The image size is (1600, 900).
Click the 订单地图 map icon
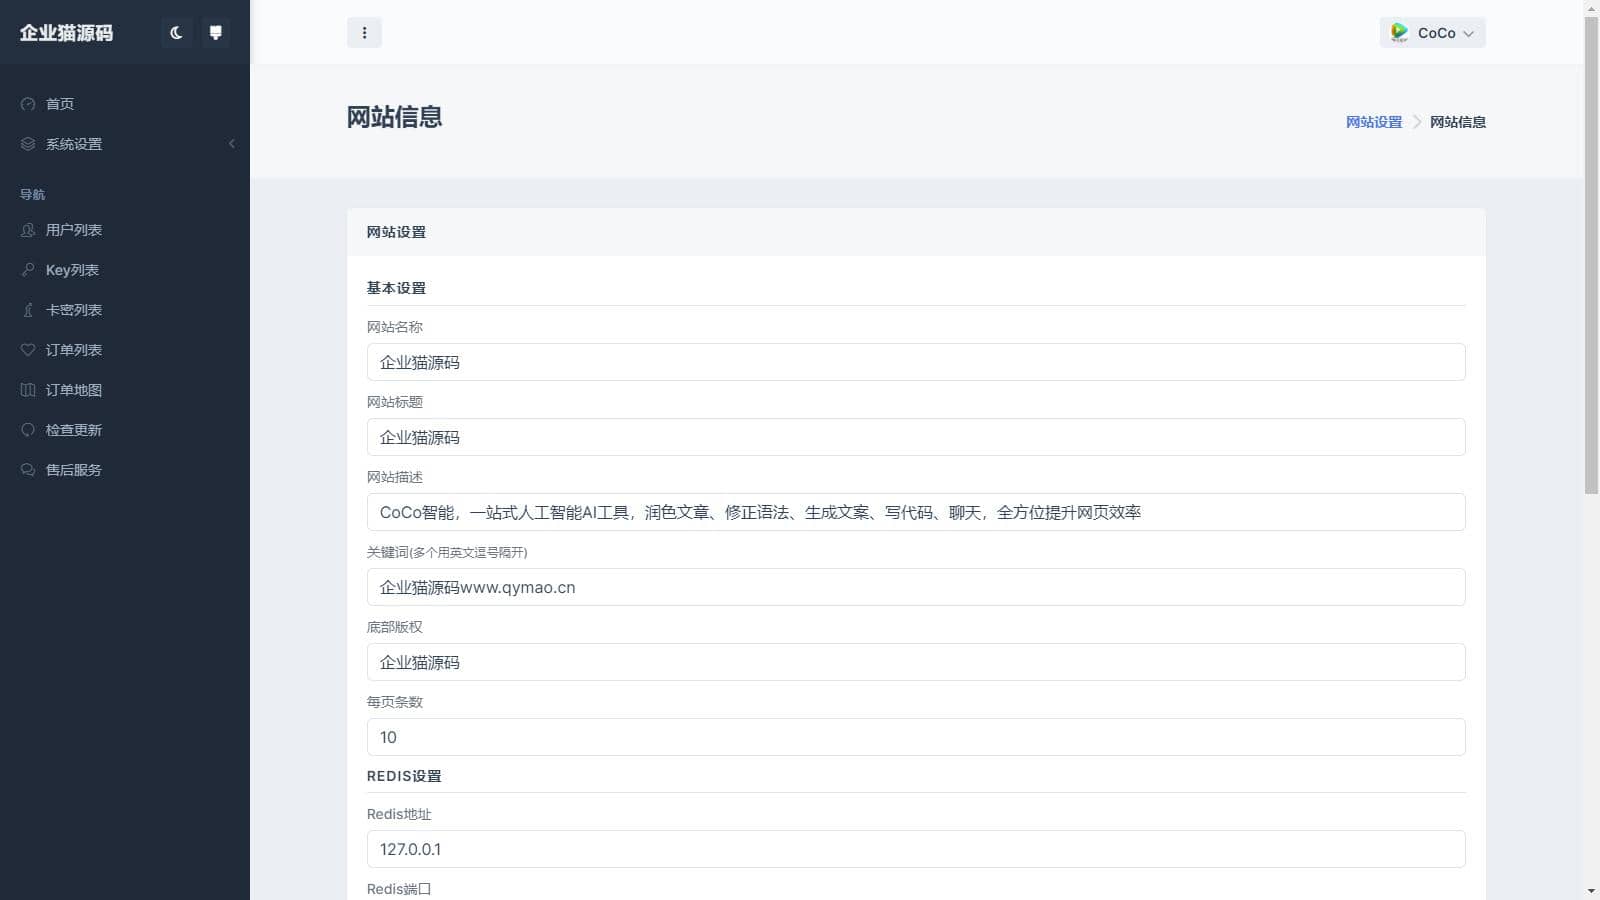[x=28, y=390]
